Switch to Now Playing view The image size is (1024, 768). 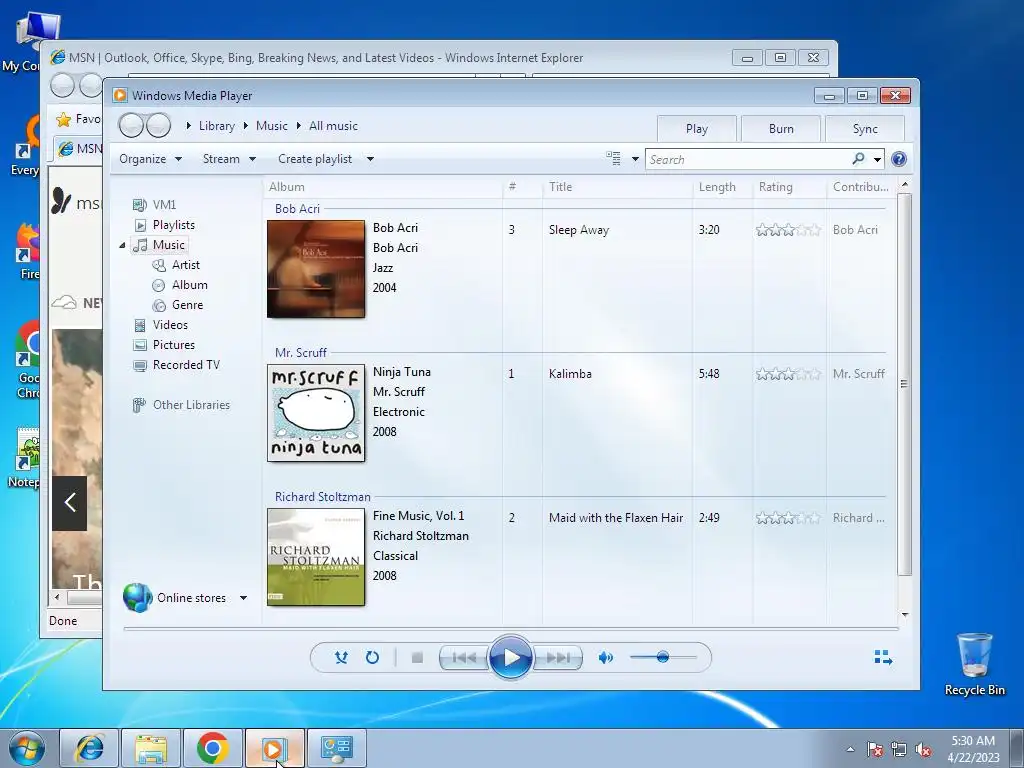(883, 658)
